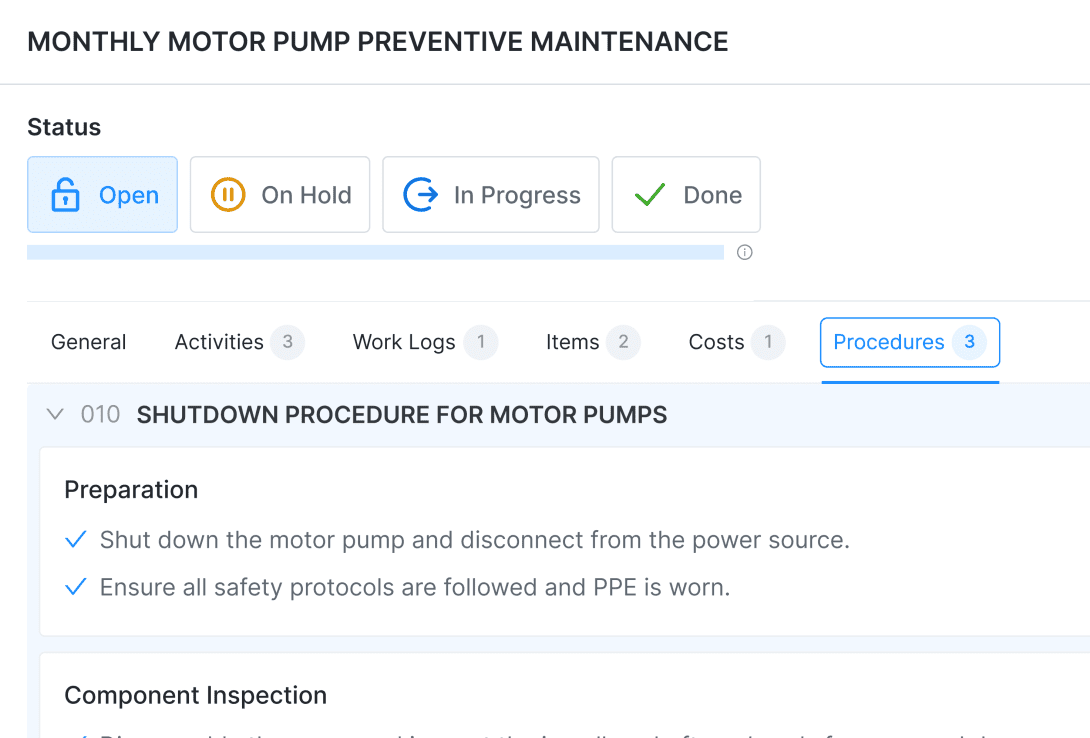
Task: Set status to In Progress
Action: click(491, 195)
